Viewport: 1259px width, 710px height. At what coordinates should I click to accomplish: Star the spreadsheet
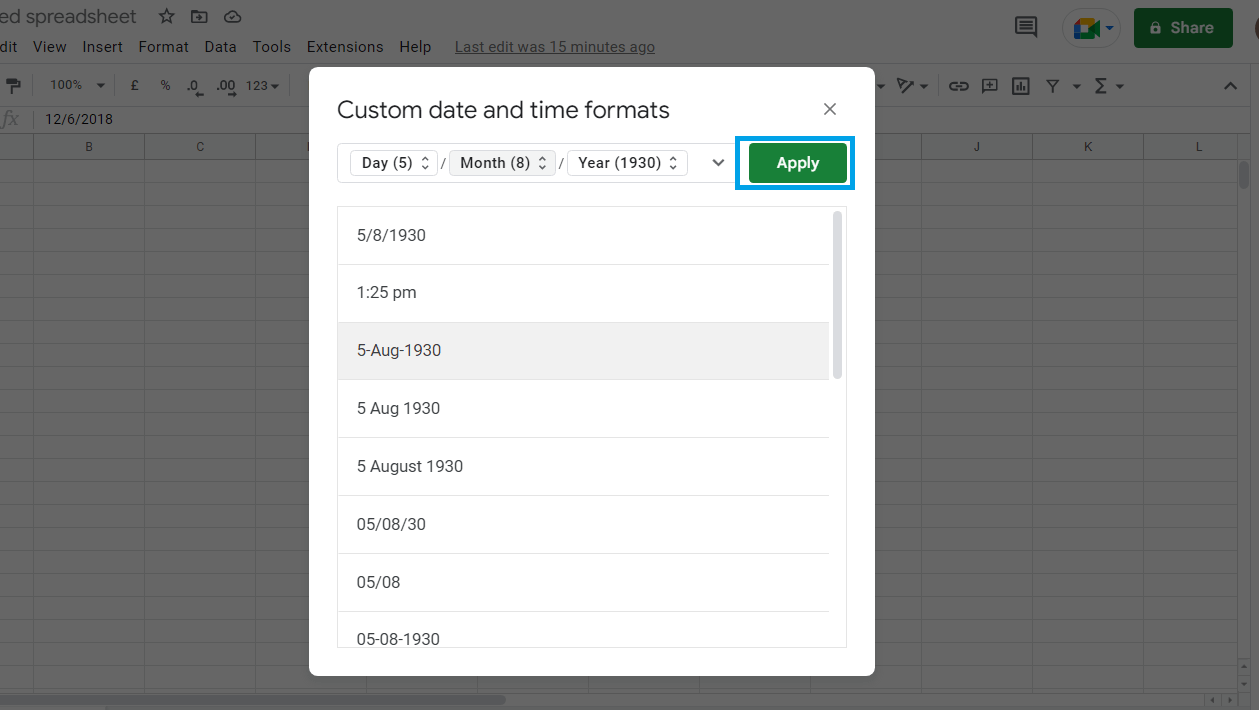coord(165,16)
